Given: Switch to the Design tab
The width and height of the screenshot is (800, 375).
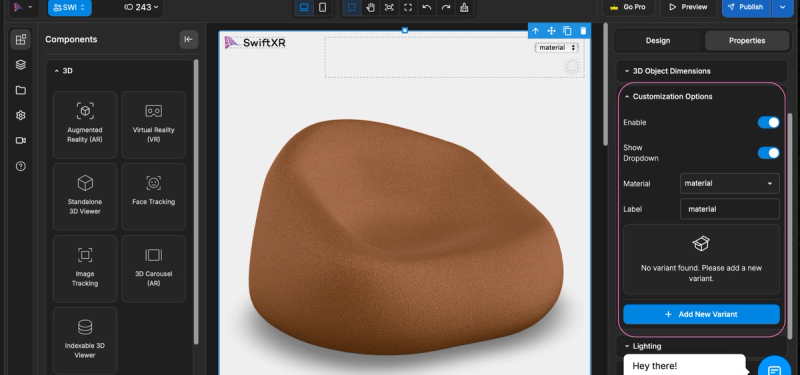Looking at the screenshot, I should 658,40.
